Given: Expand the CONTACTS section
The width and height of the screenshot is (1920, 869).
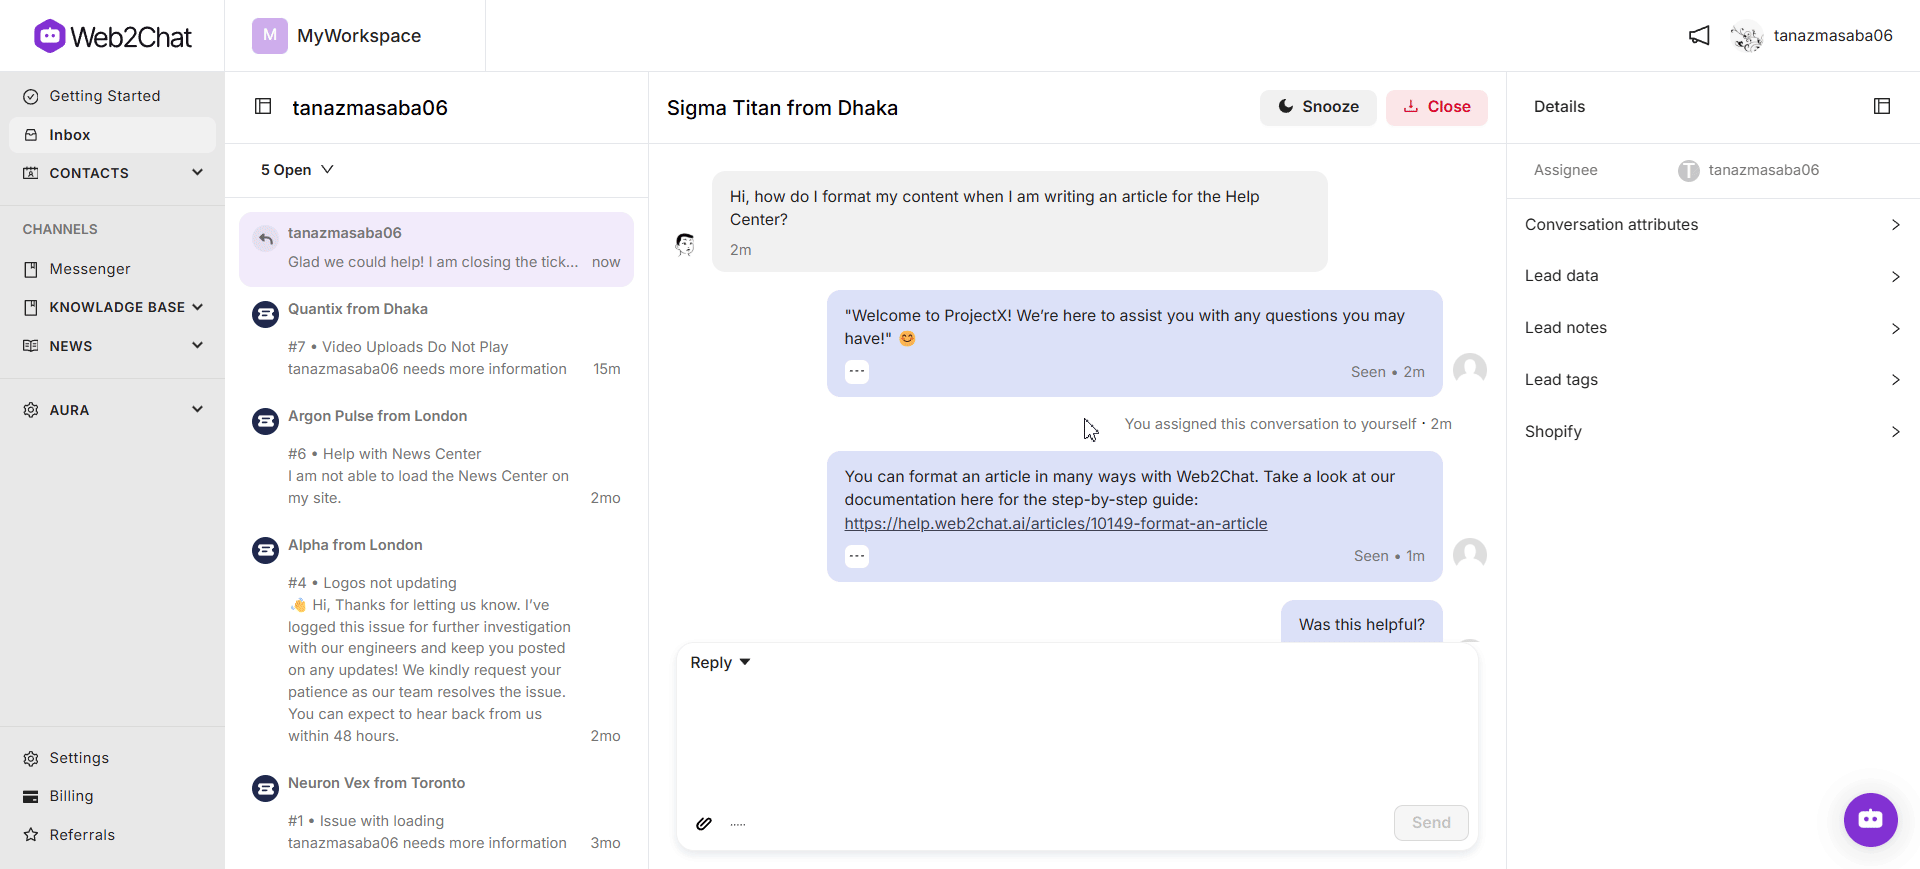Looking at the screenshot, I should (112, 173).
